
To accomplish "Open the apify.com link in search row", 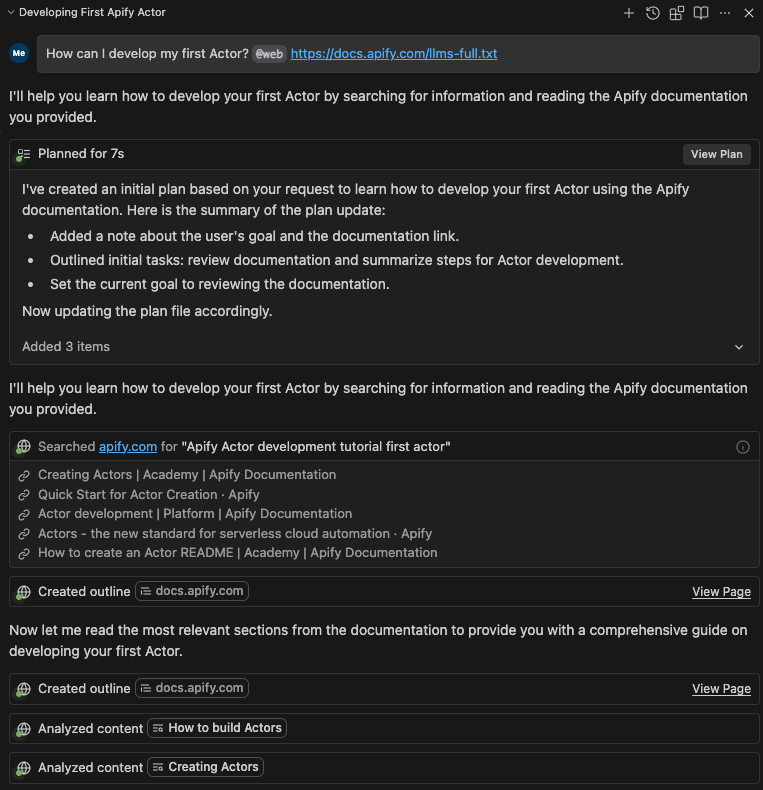I will point(128,447).
